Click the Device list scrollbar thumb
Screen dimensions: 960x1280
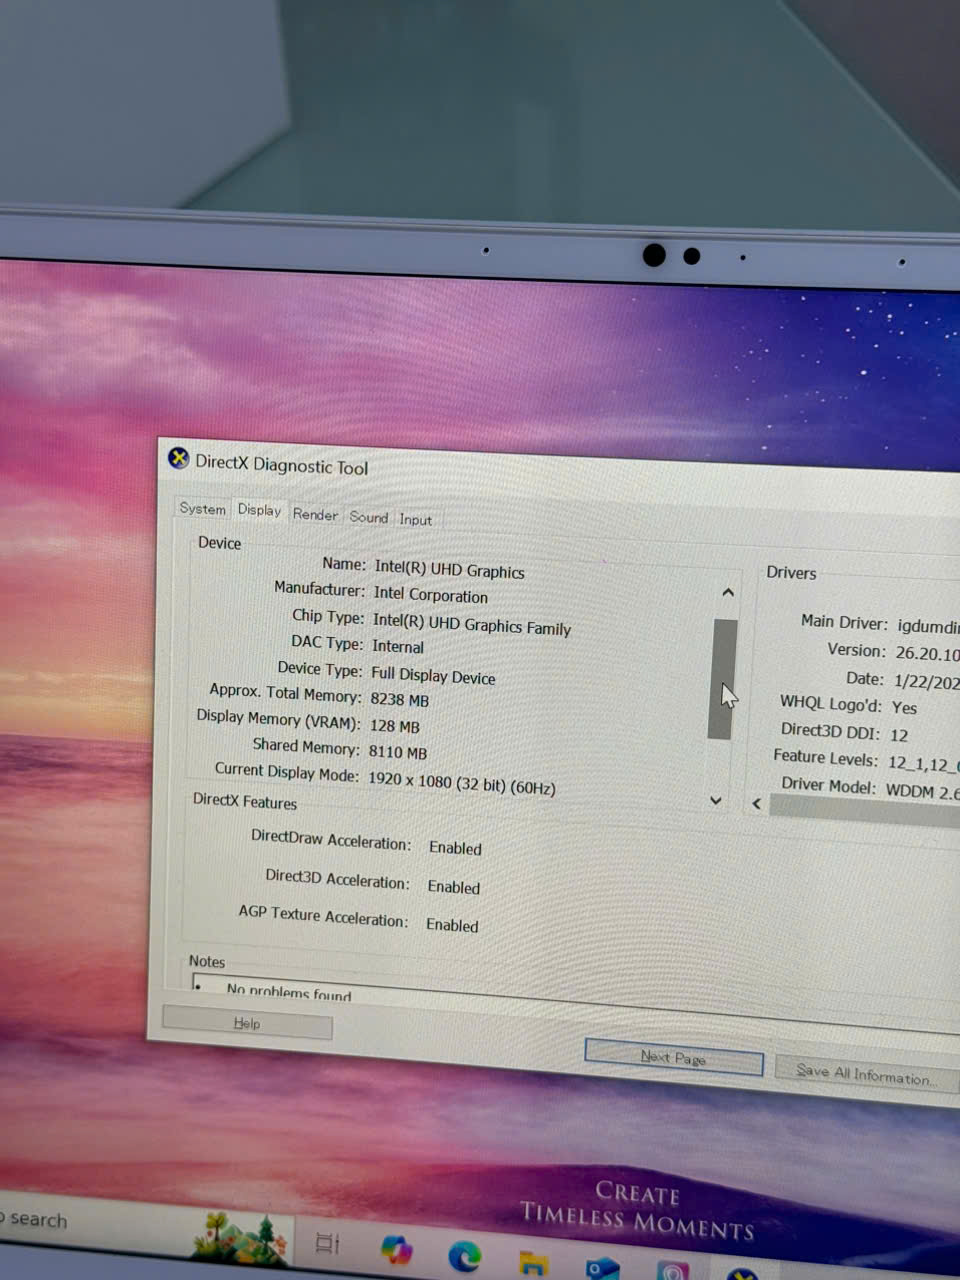[722, 679]
